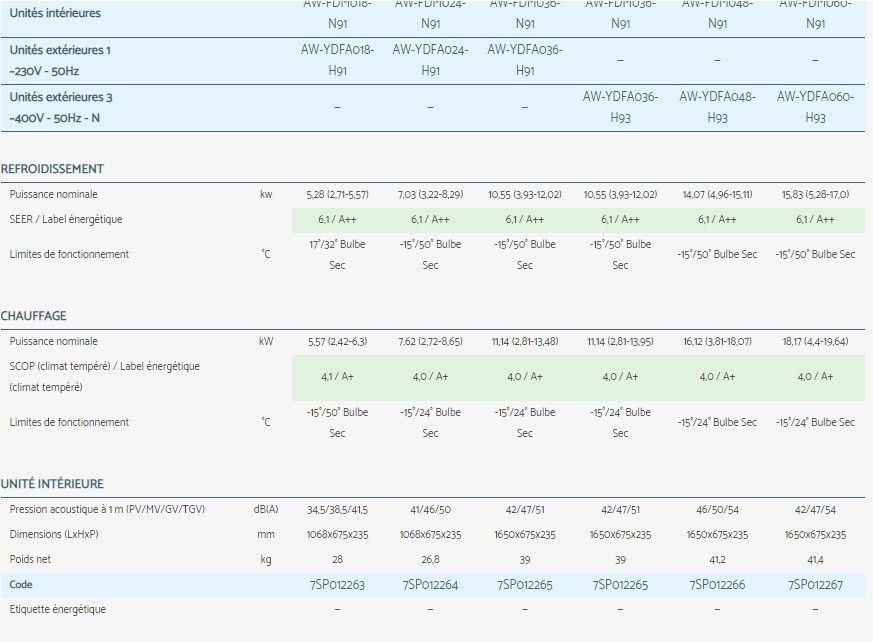The image size is (873, 642).
Task: Click outdoor unit AW-YDFA060-H93 cell
Action: click(815, 107)
